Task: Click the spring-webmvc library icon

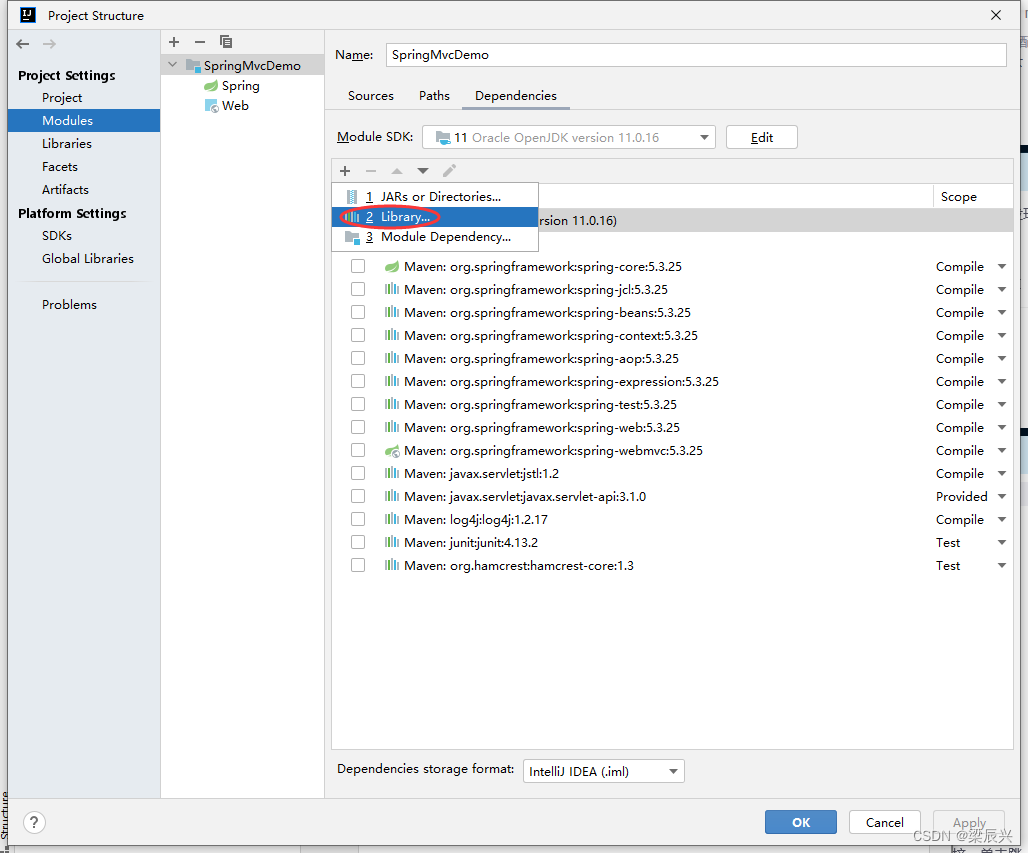Action: 392,451
